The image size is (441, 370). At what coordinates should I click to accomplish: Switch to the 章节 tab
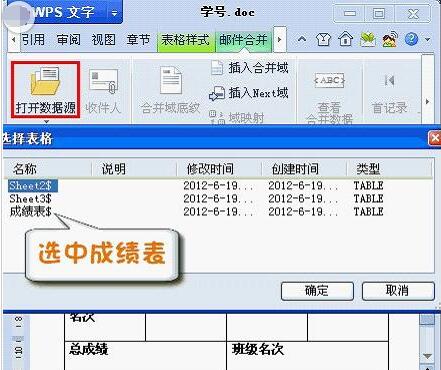pos(138,40)
